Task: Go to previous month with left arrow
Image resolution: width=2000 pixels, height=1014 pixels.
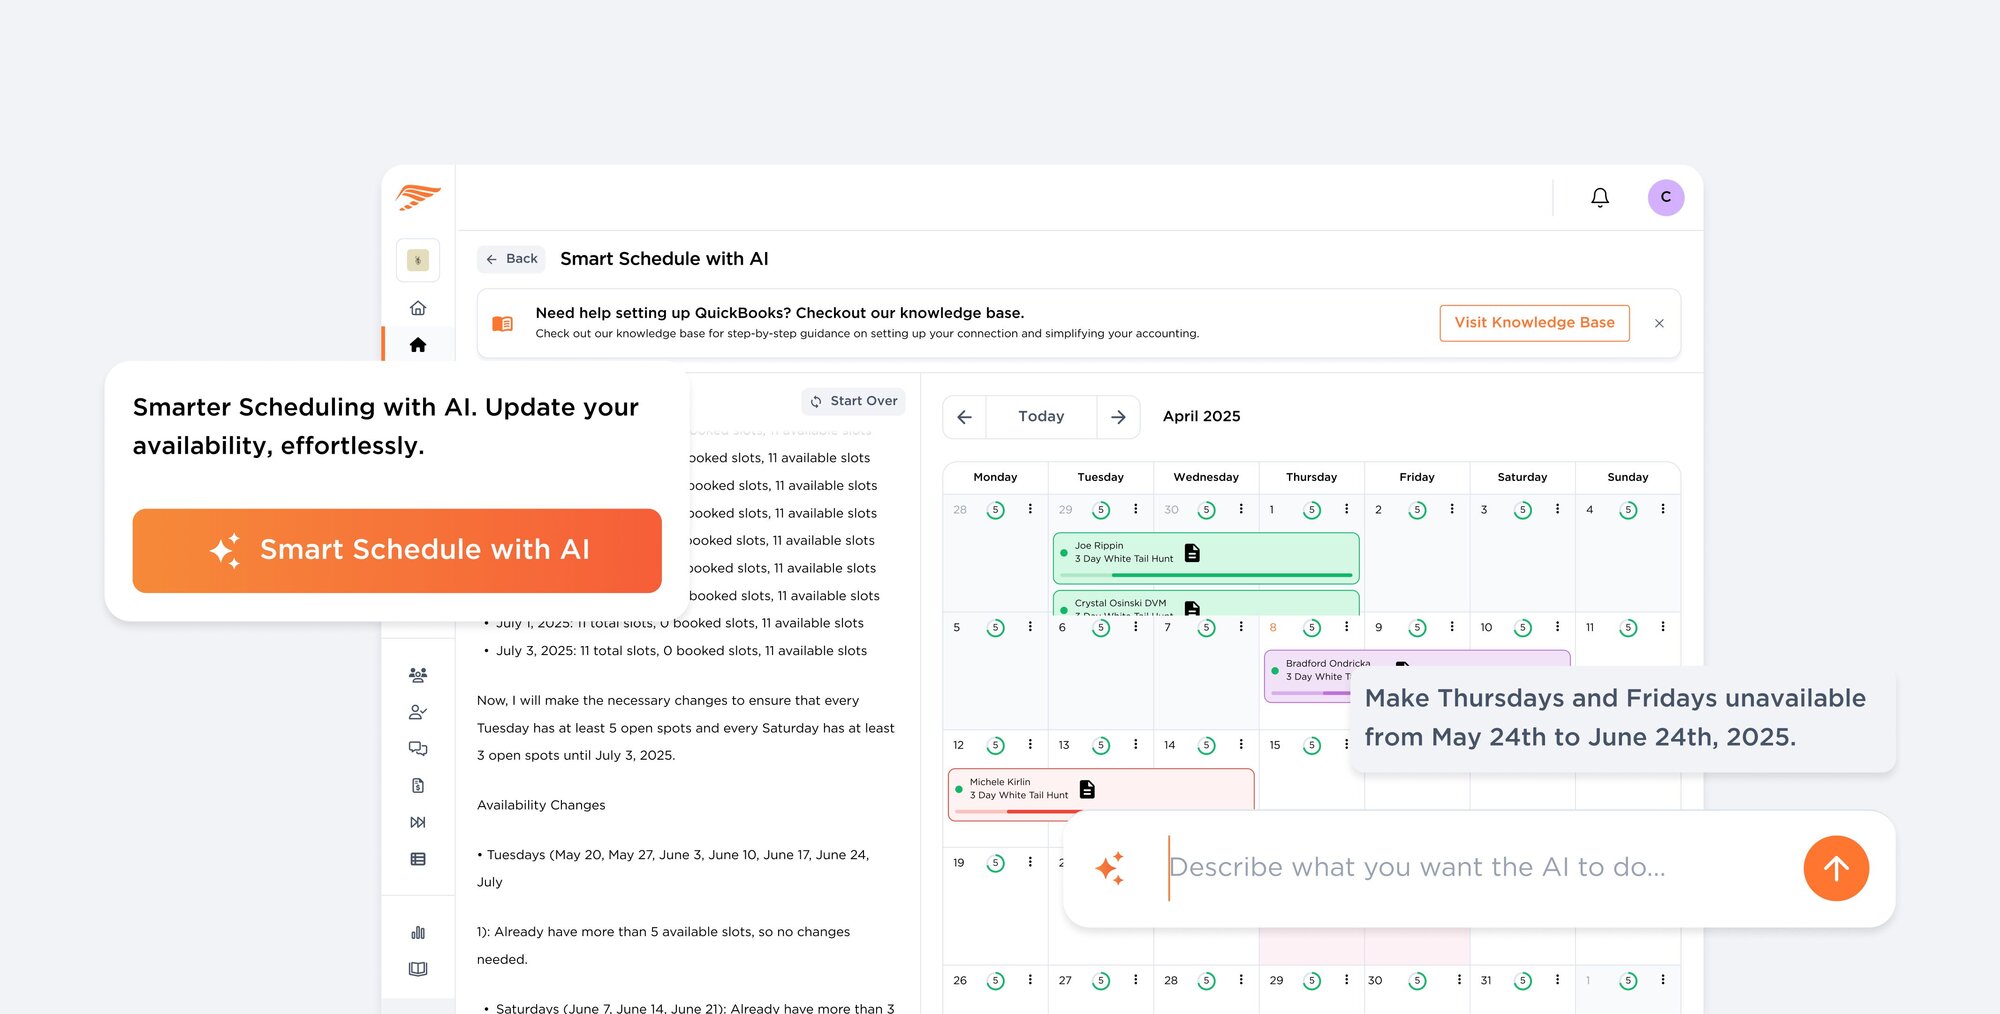Action: click(964, 417)
